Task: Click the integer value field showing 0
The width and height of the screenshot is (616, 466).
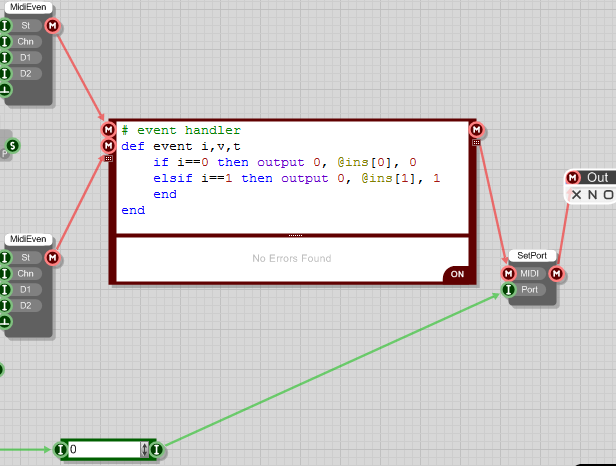Action: coord(104,450)
